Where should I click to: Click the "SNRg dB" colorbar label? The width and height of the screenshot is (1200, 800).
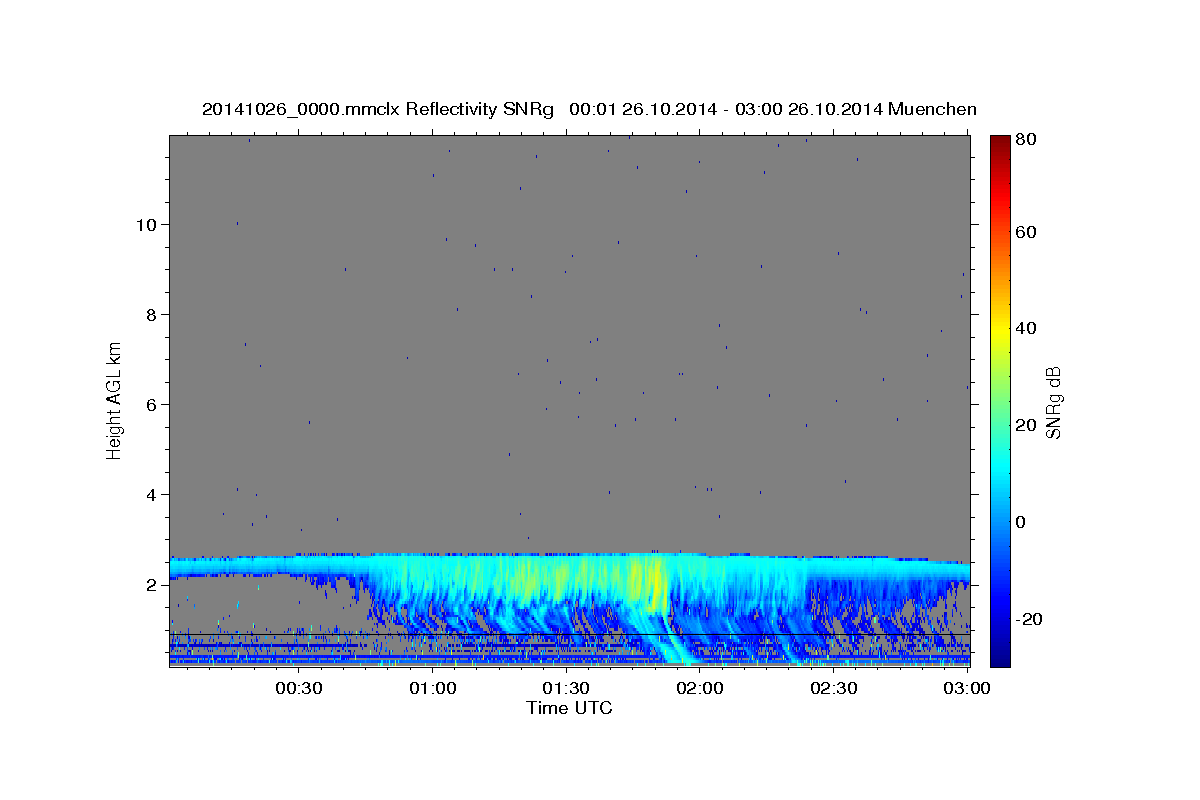(1053, 402)
